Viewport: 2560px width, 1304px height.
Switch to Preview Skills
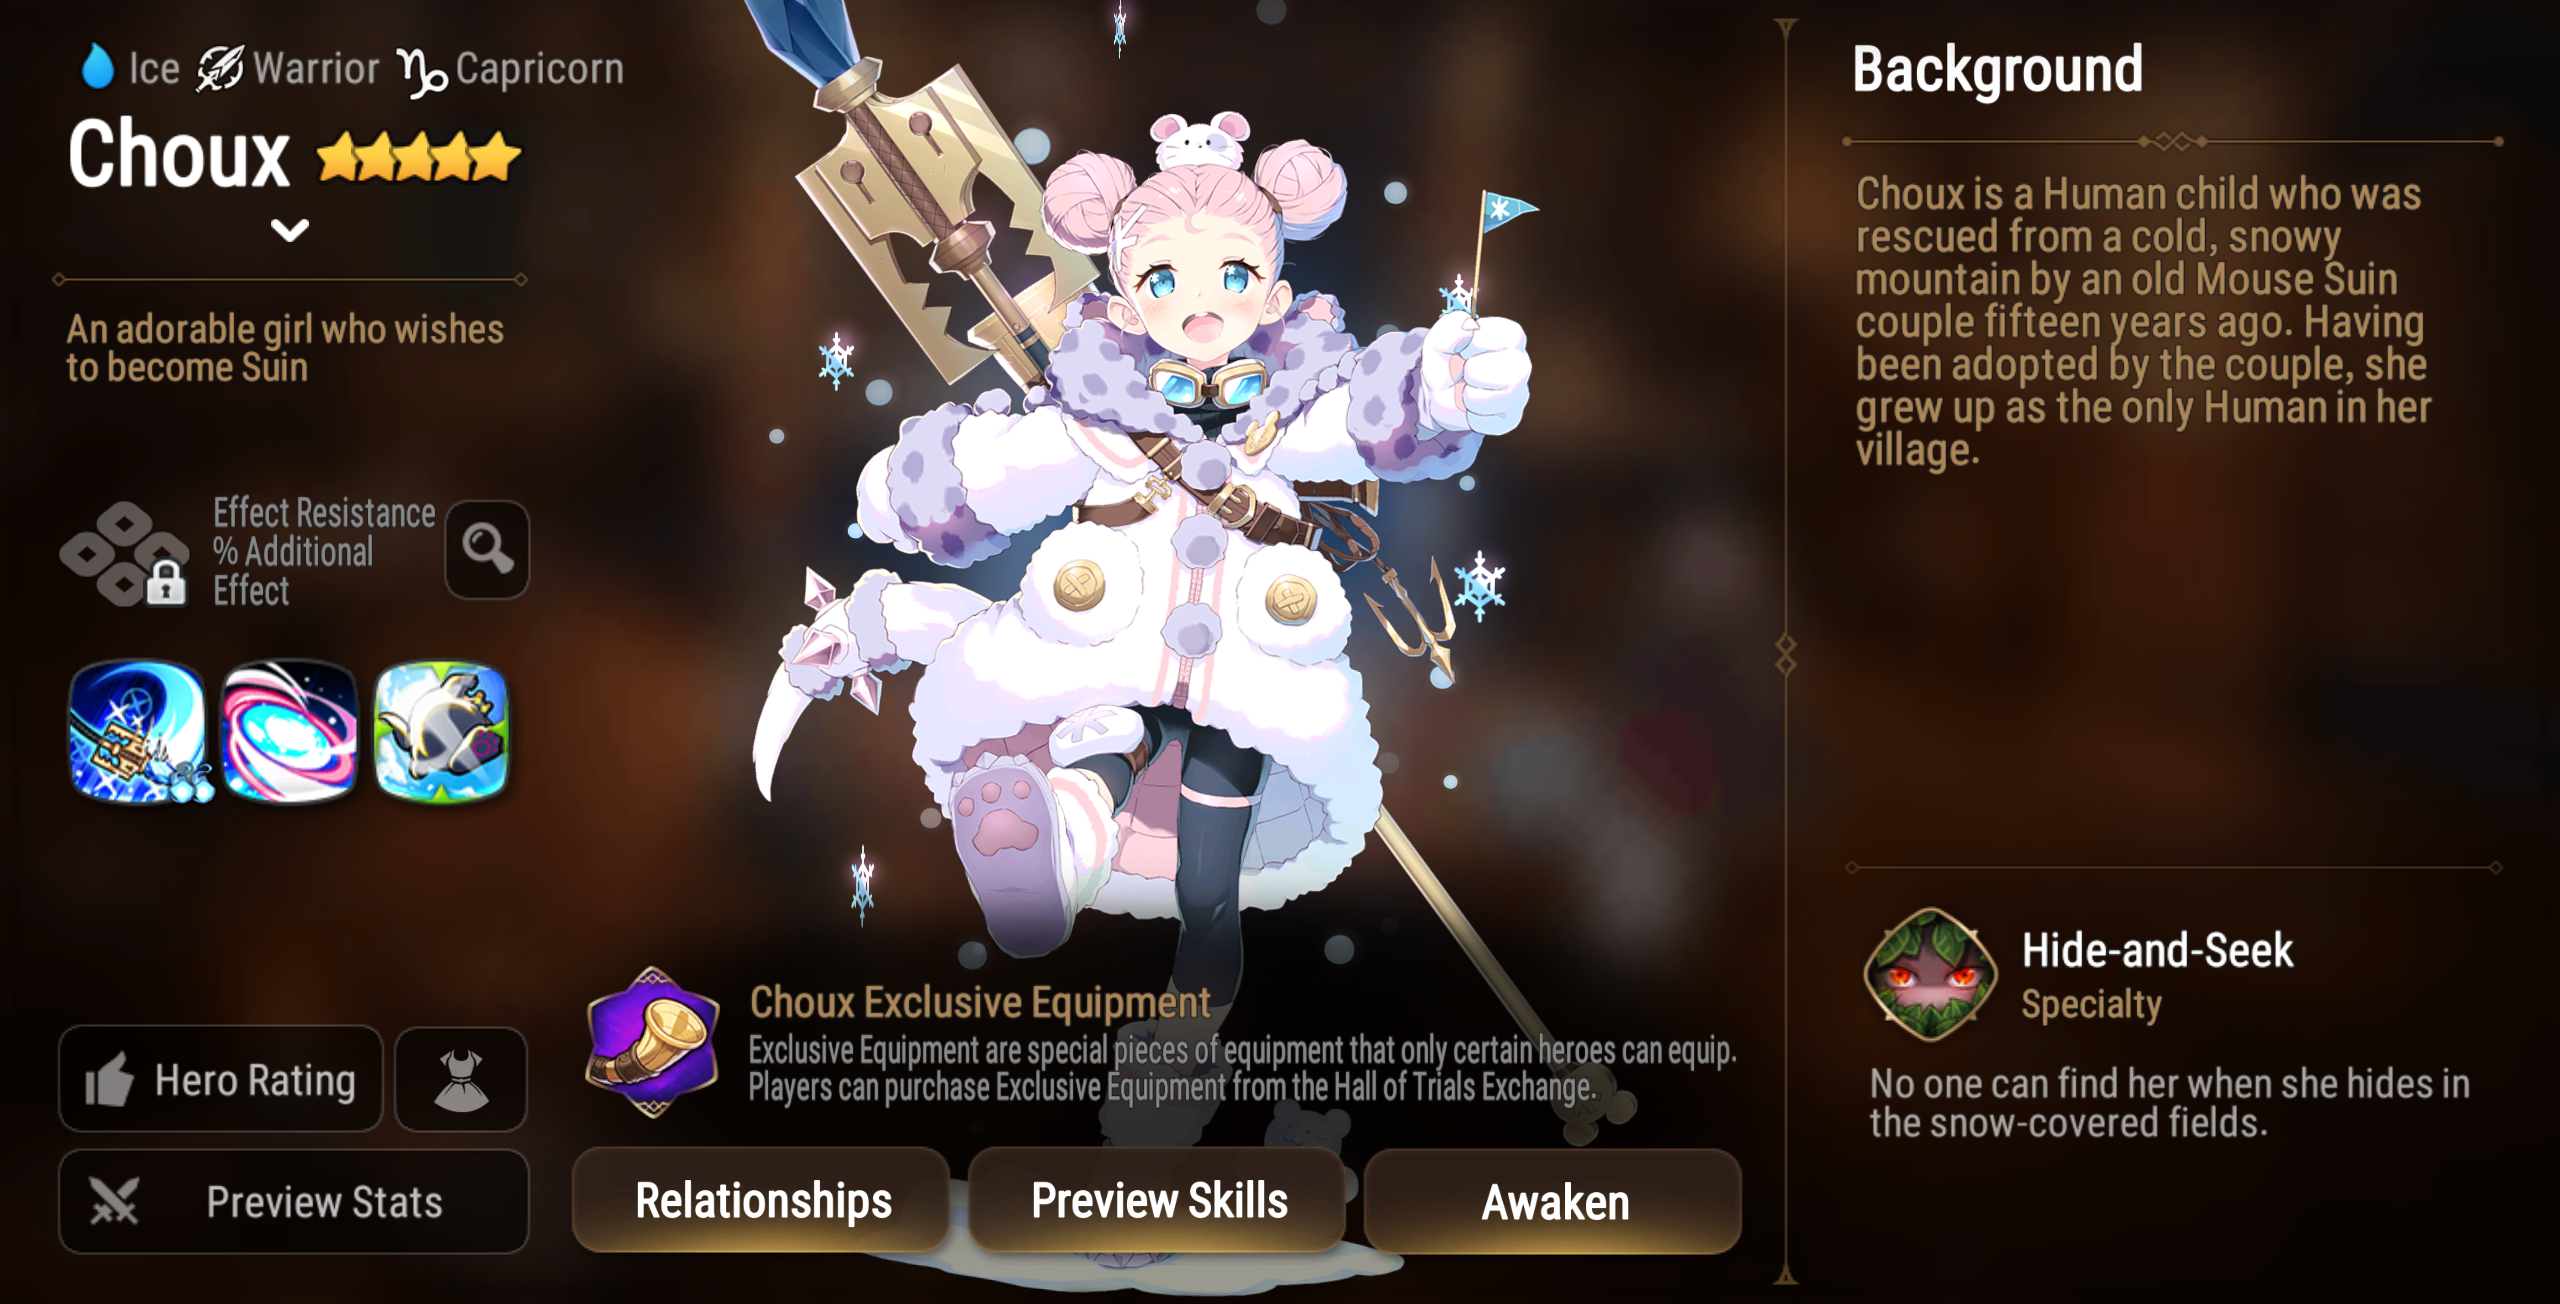coord(1158,1200)
